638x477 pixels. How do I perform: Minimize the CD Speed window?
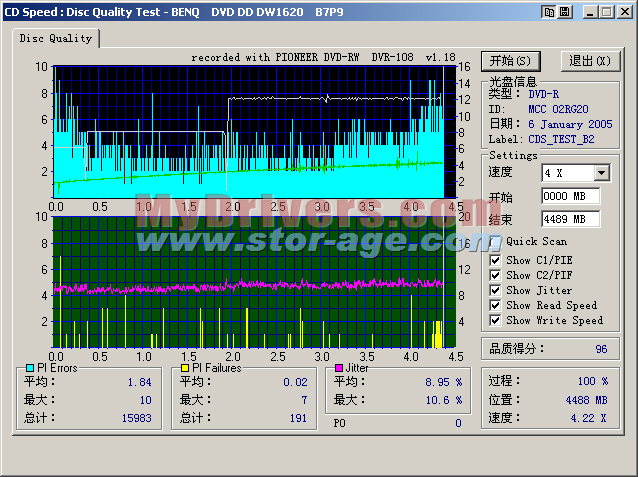click(x=591, y=12)
